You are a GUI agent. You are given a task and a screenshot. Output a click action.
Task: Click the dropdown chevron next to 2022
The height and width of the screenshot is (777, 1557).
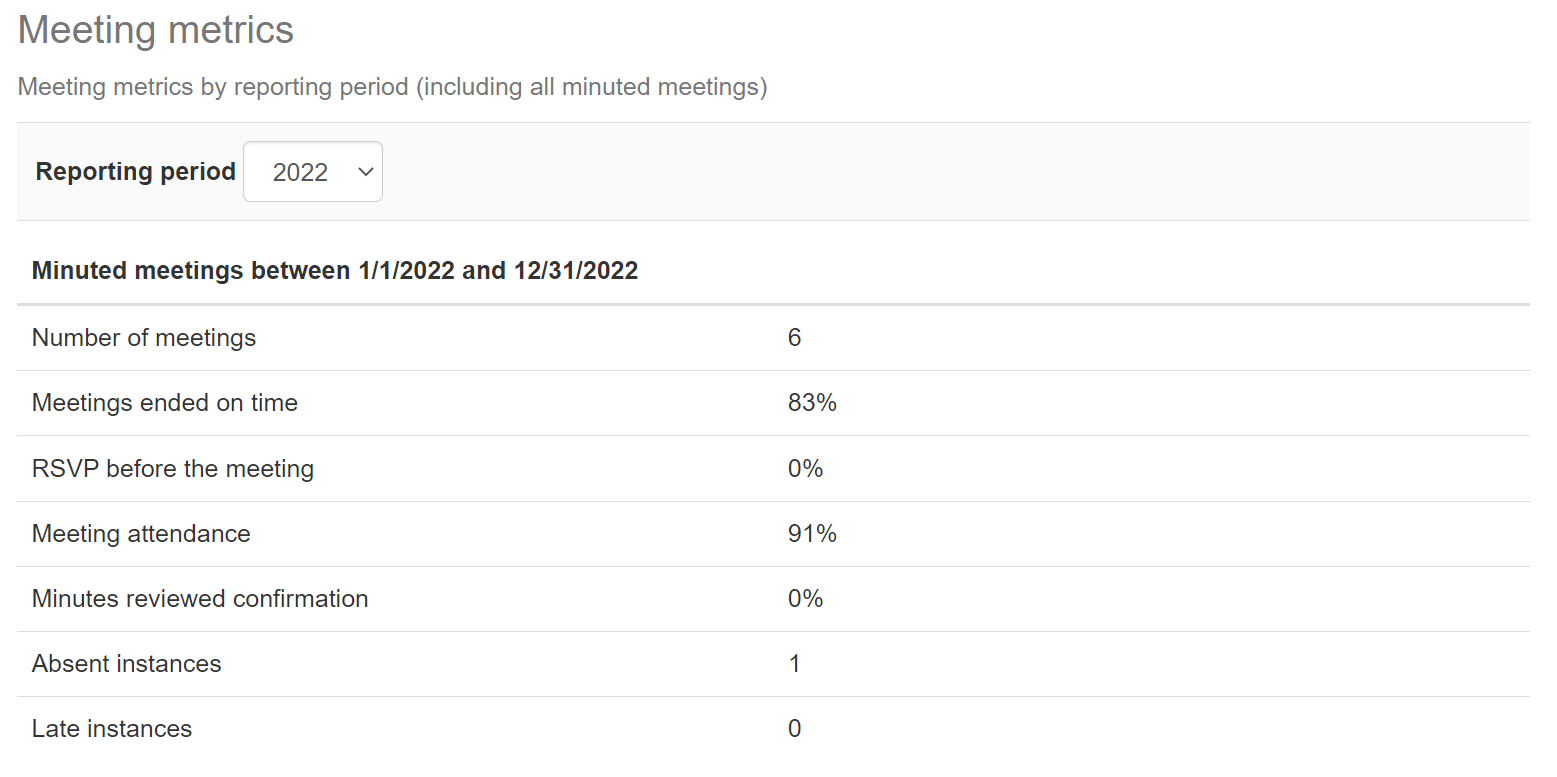[365, 172]
